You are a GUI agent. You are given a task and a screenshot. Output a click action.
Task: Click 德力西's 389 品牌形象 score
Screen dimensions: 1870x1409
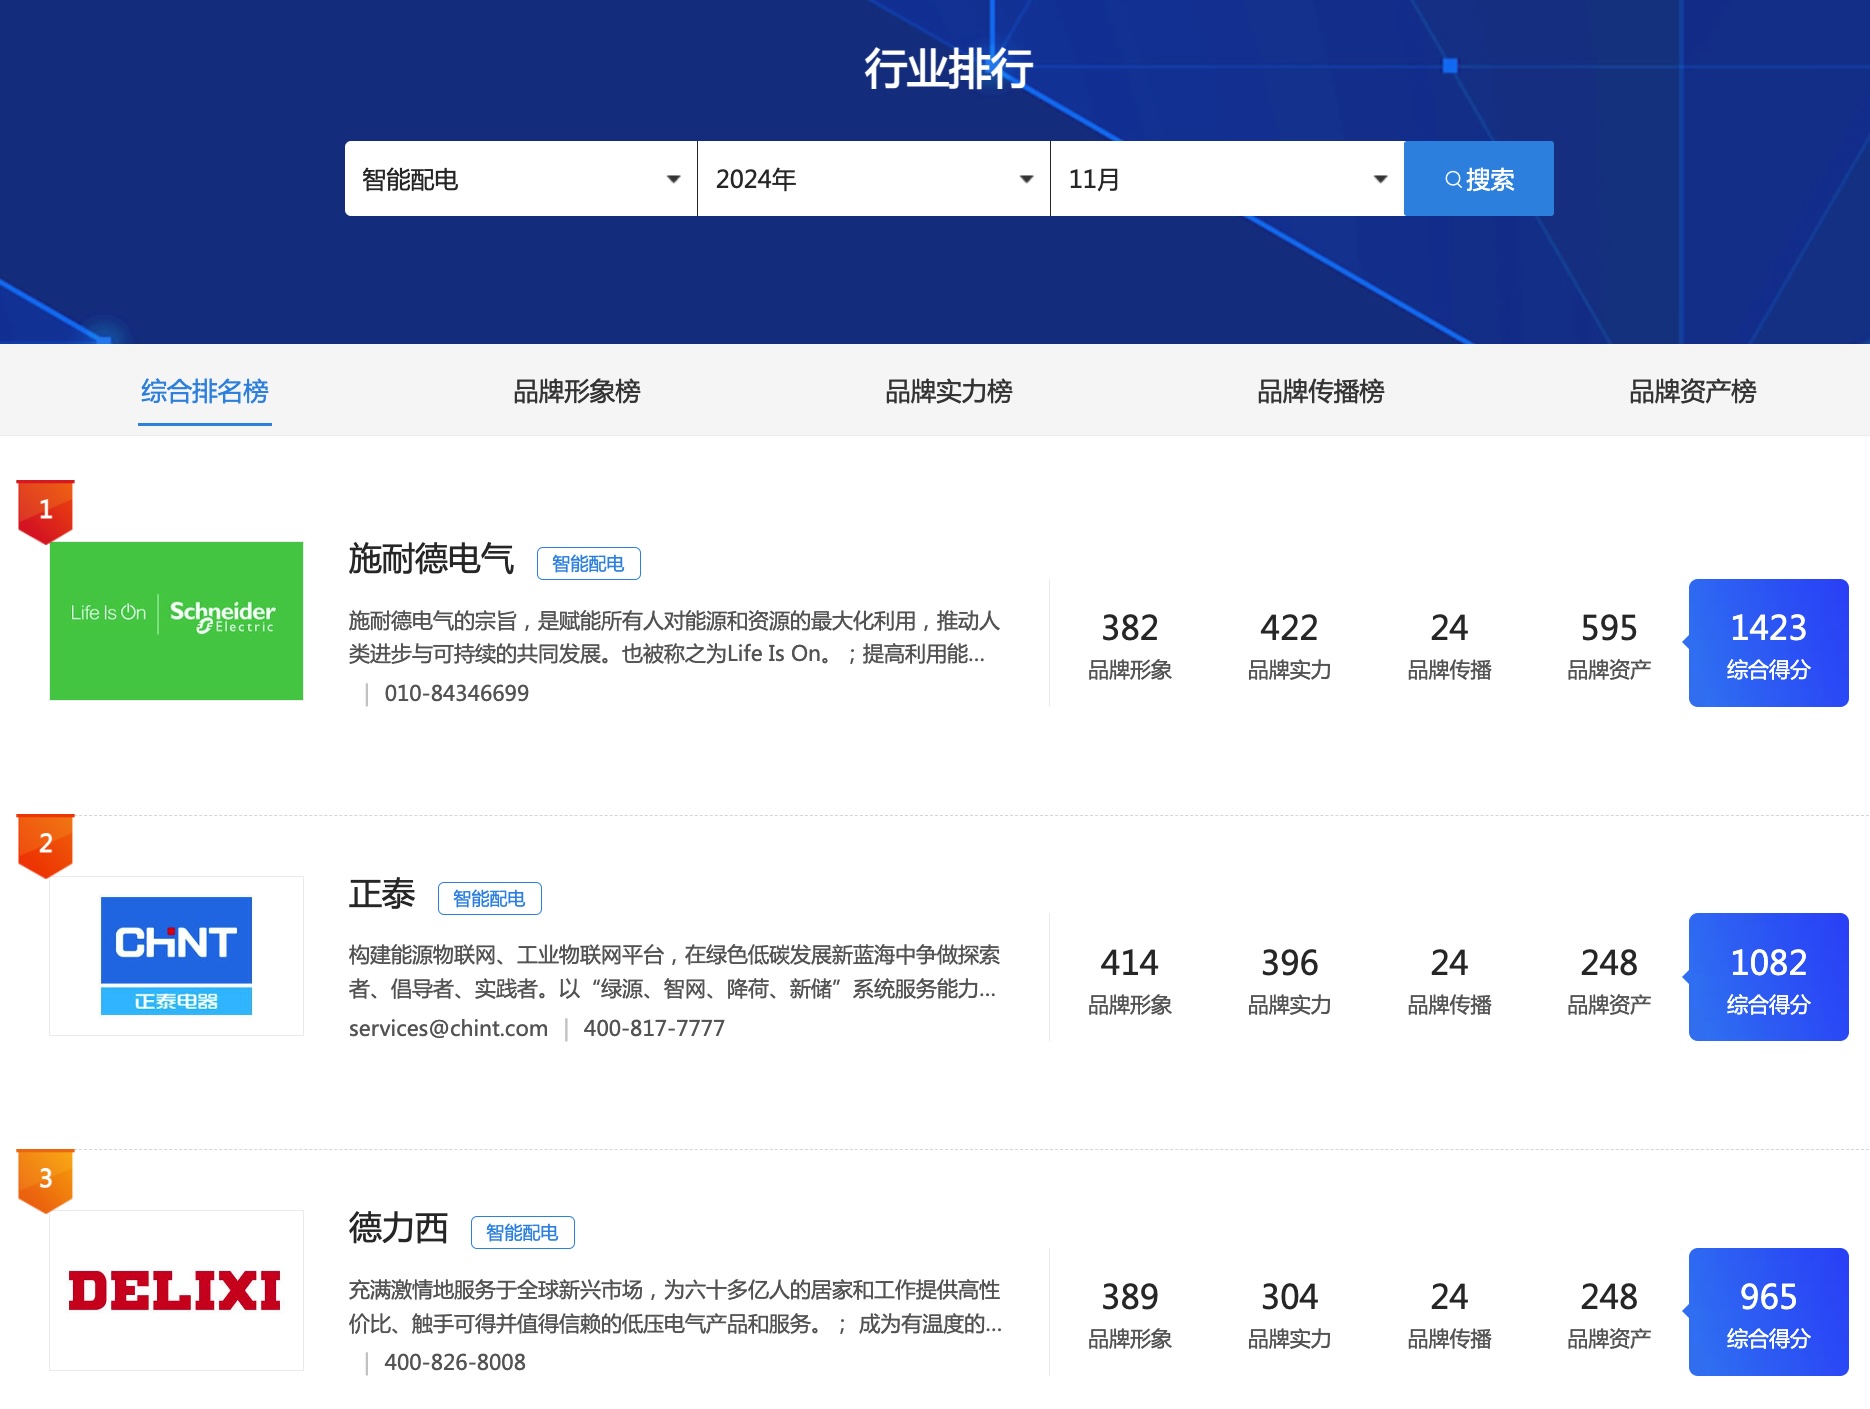coord(1130,1314)
